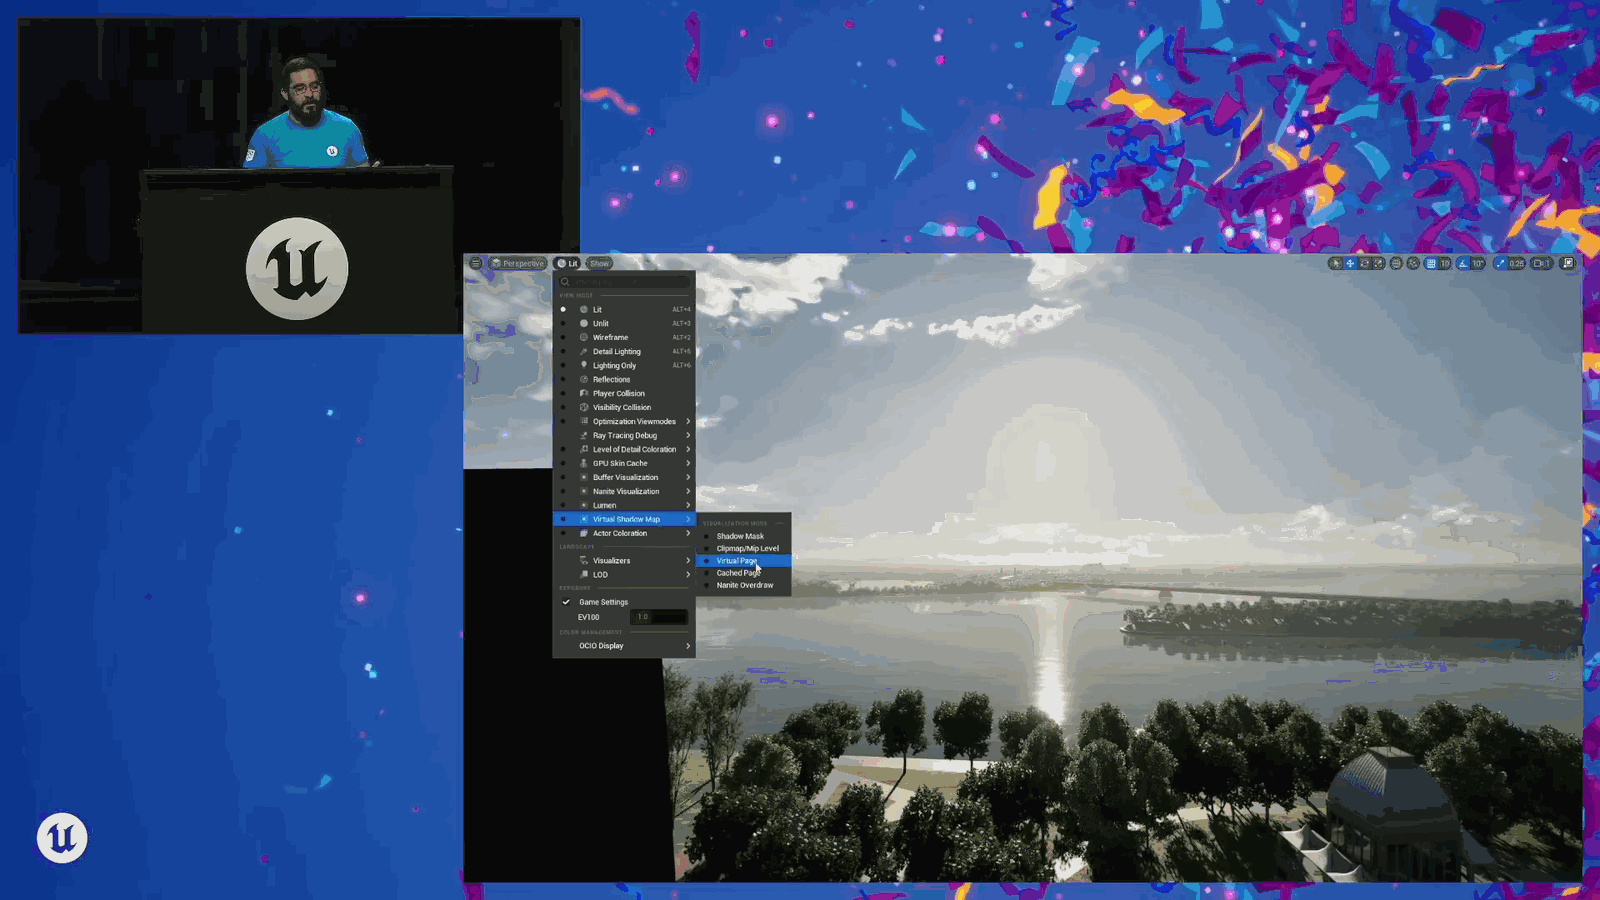Activate the select mode arrow tool
Image resolution: width=1600 pixels, height=900 pixels.
(x=1335, y=263)
